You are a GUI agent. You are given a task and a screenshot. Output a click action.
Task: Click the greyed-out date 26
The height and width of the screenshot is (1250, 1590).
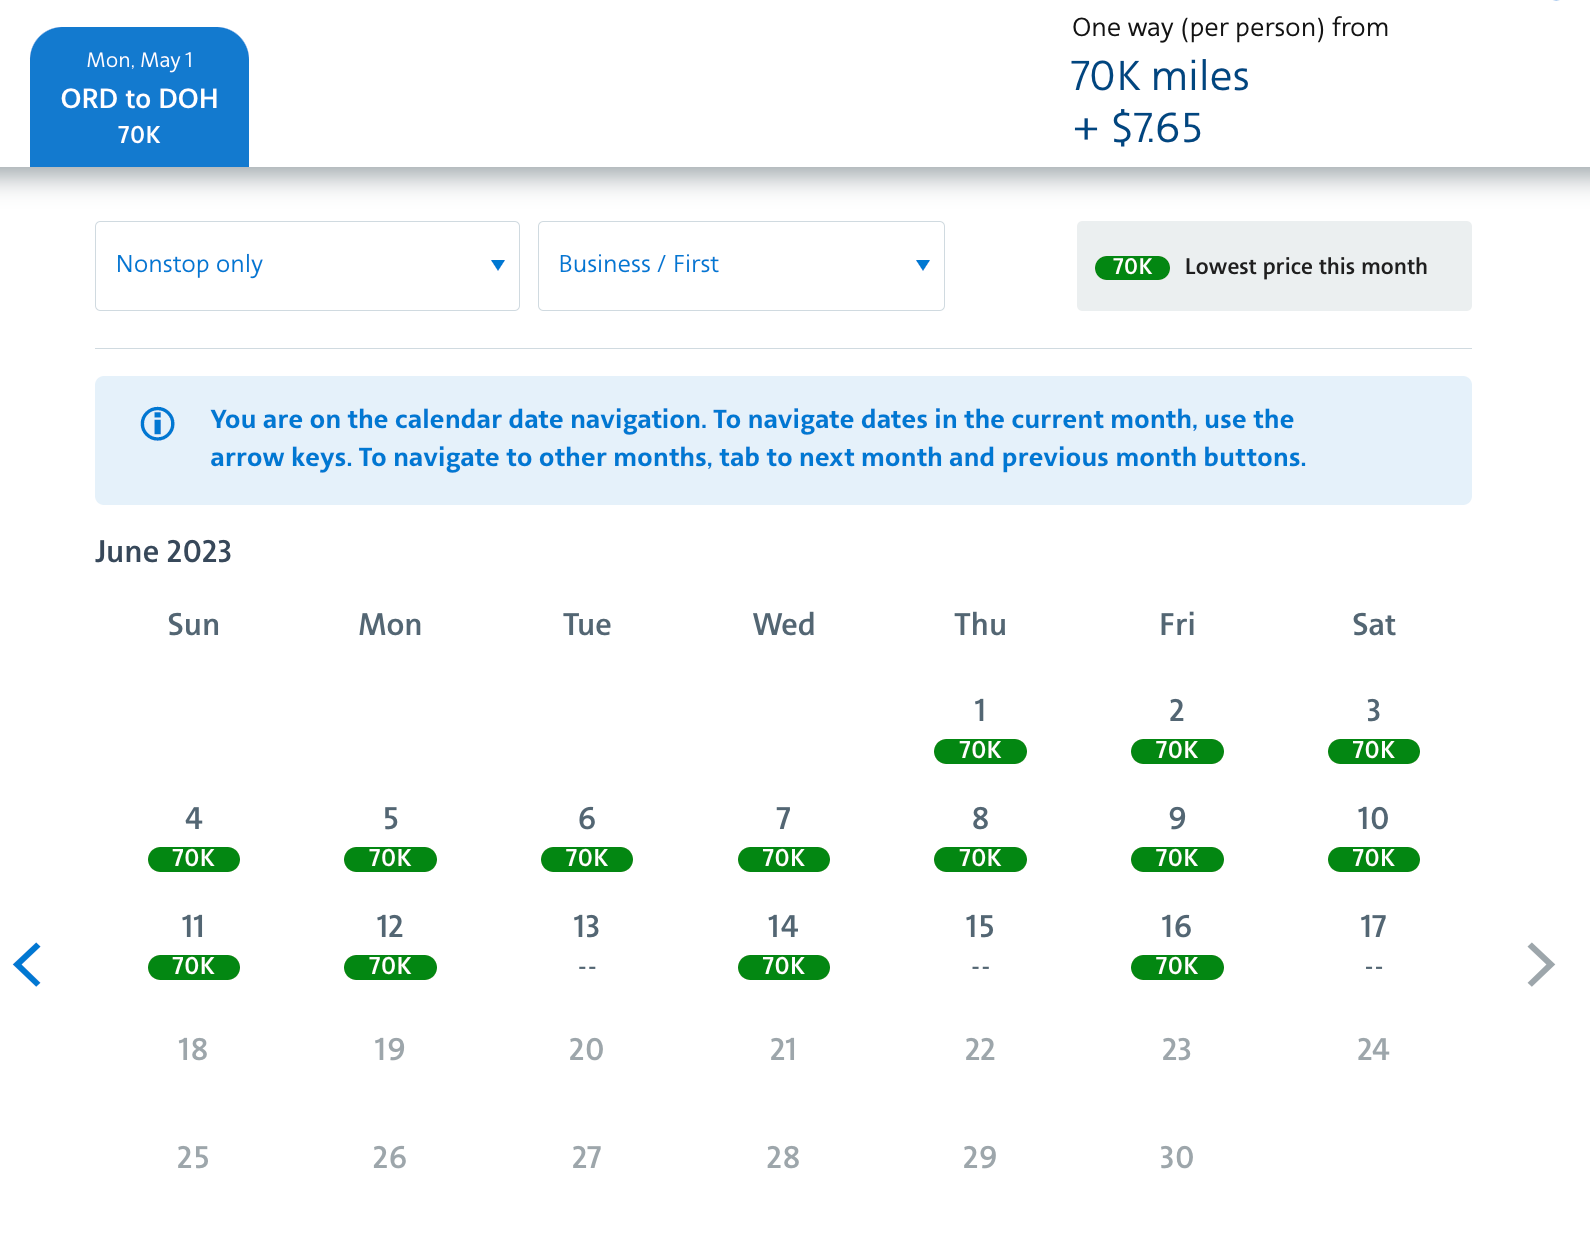click(x=390, y=1157)
